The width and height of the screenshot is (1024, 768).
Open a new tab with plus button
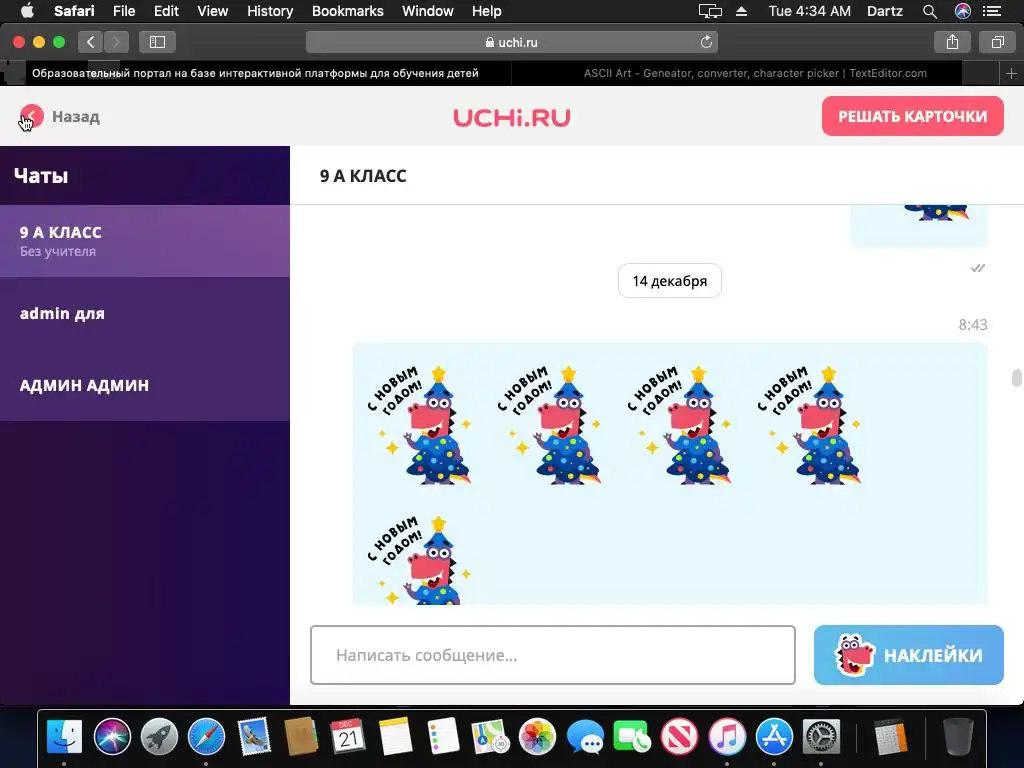pyautogui.click(x=1011, y=73)
